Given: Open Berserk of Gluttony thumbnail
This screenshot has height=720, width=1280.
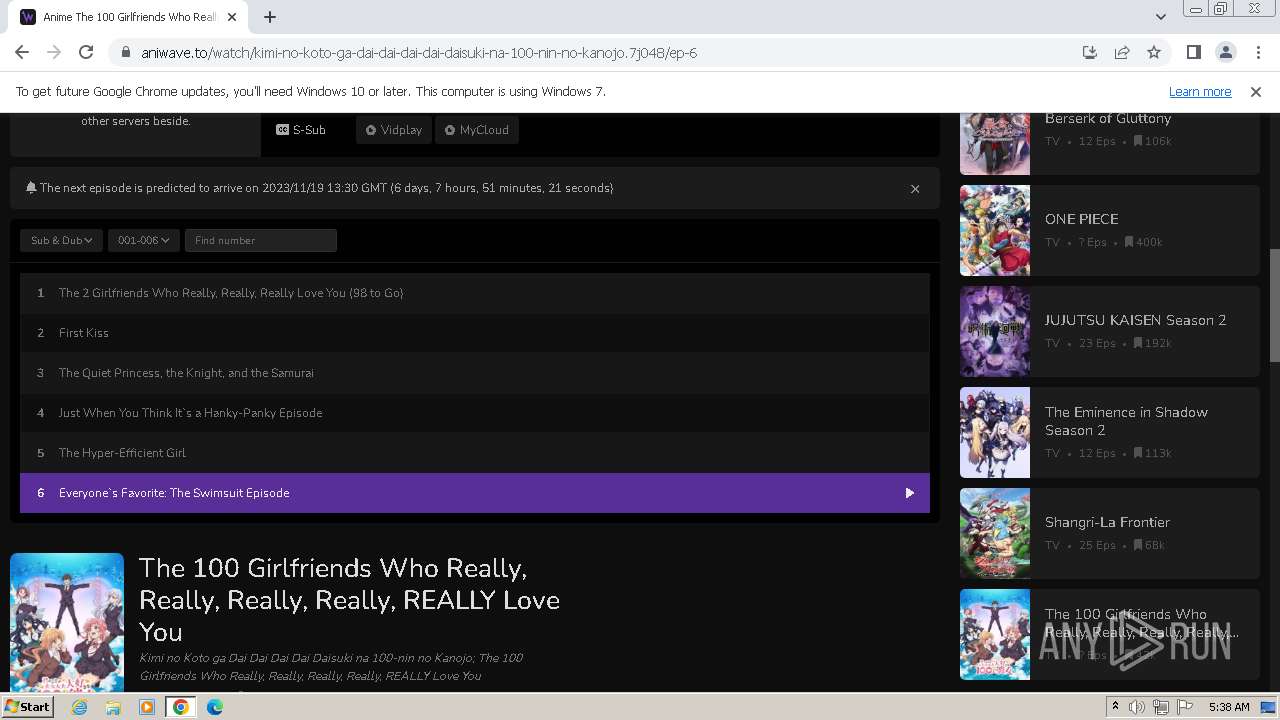Looking at the screenshot, I should 995,144.
